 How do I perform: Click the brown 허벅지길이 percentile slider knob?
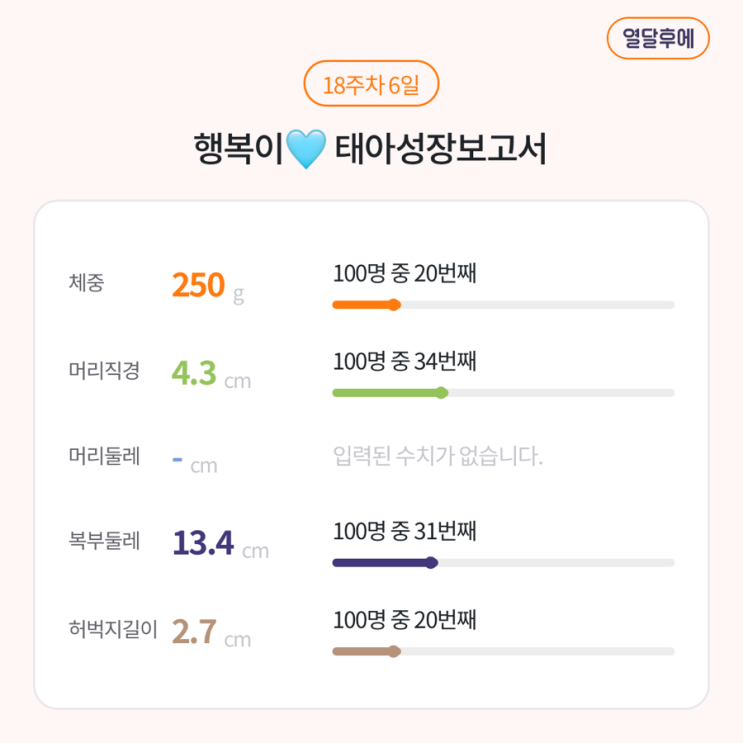395,652
